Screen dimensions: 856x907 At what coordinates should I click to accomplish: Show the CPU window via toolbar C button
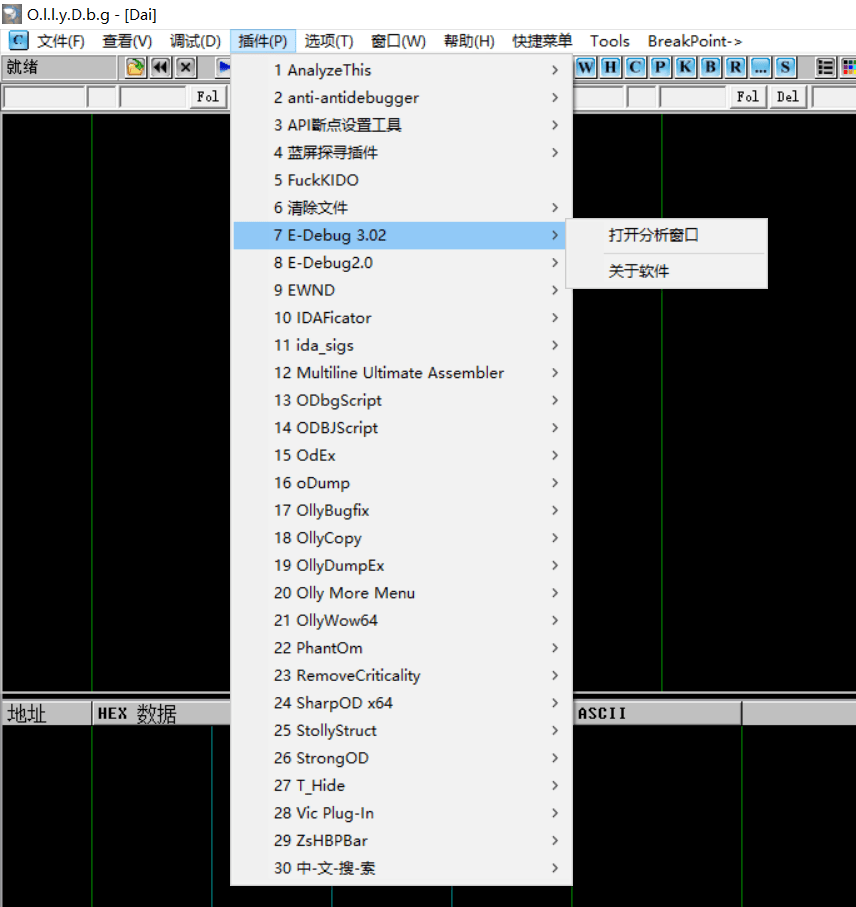635,68
